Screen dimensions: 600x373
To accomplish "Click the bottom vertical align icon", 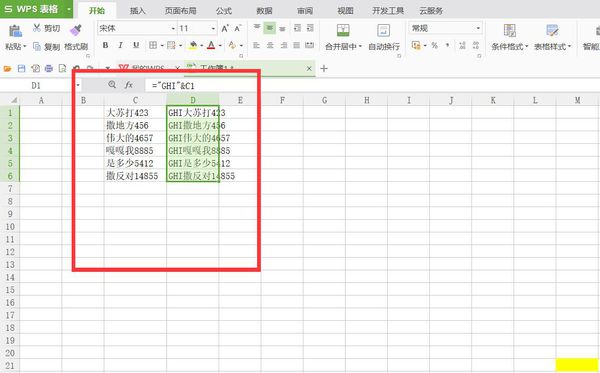I will point(282,28).
